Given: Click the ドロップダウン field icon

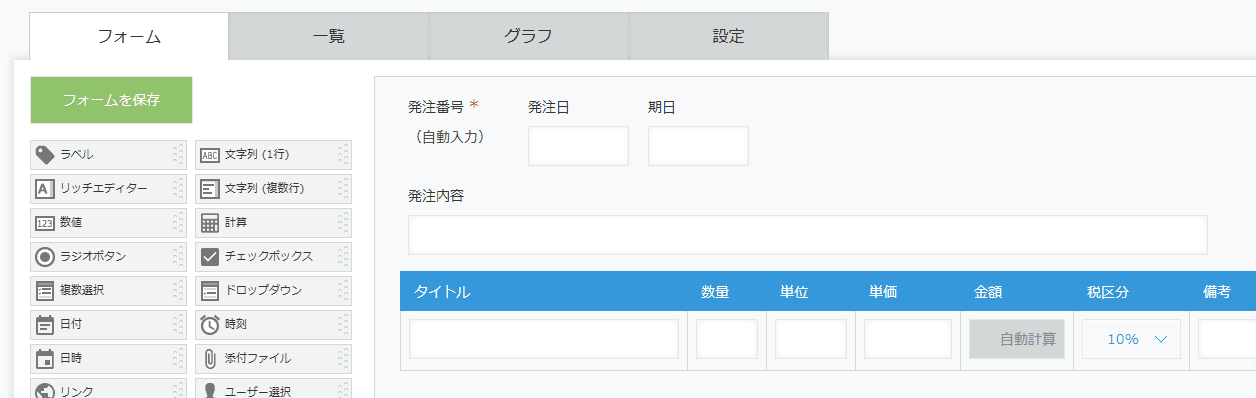Looking at the screenshot, I should [x=210, y=291].
